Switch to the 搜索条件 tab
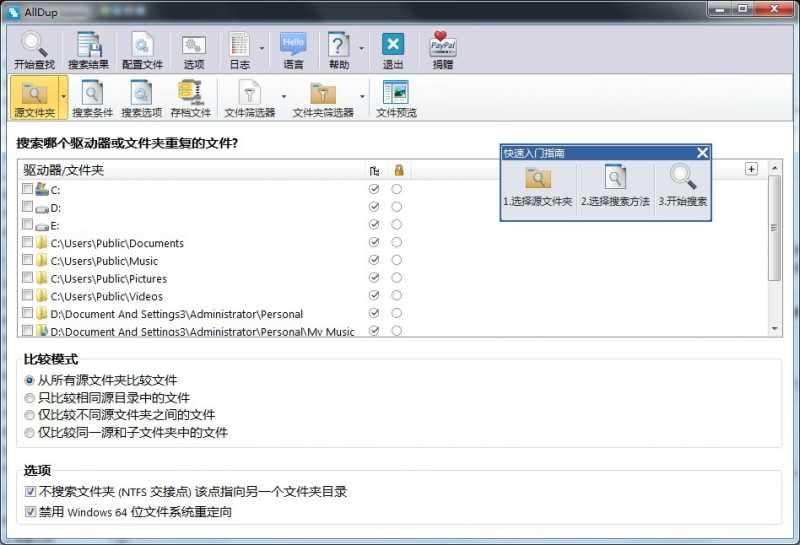The image size is (800, 545). click(x=92, y=99)
